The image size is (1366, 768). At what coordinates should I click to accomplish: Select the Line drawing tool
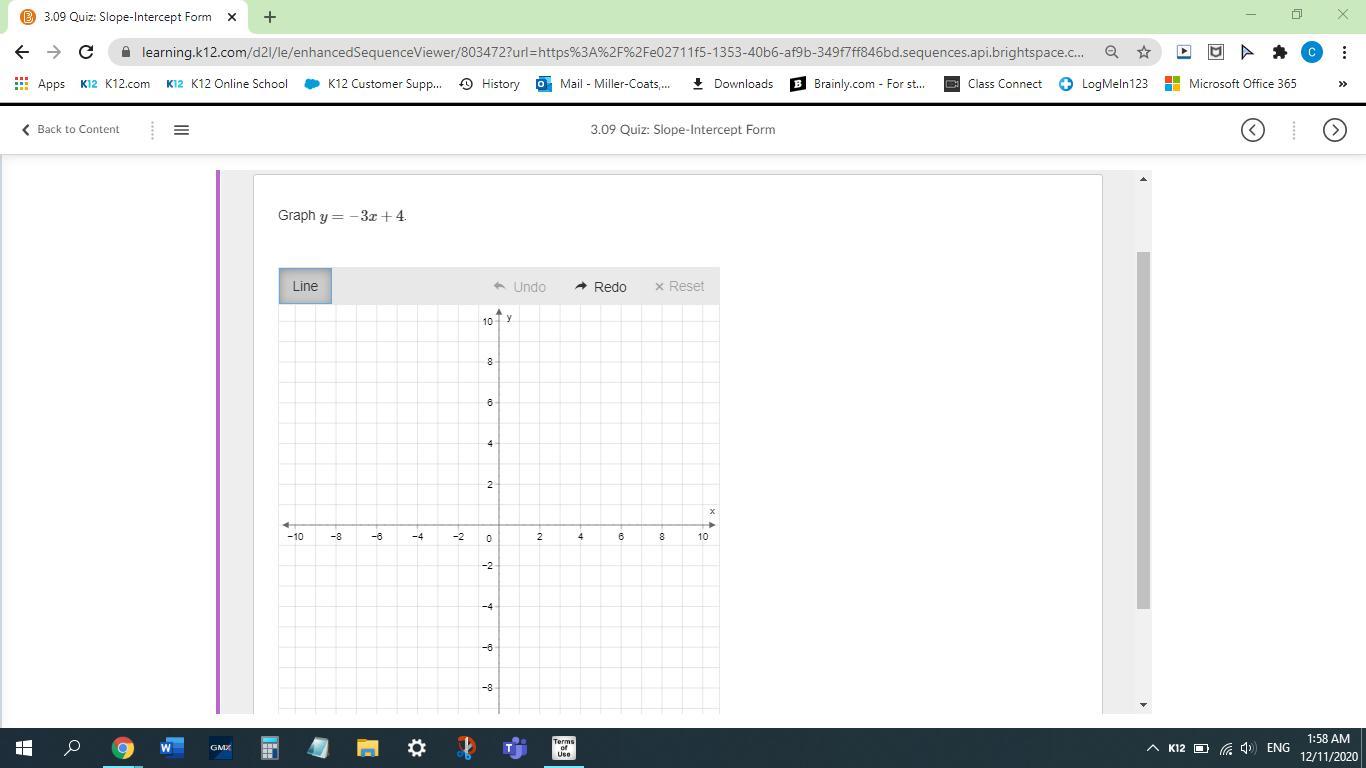point(305,286)
